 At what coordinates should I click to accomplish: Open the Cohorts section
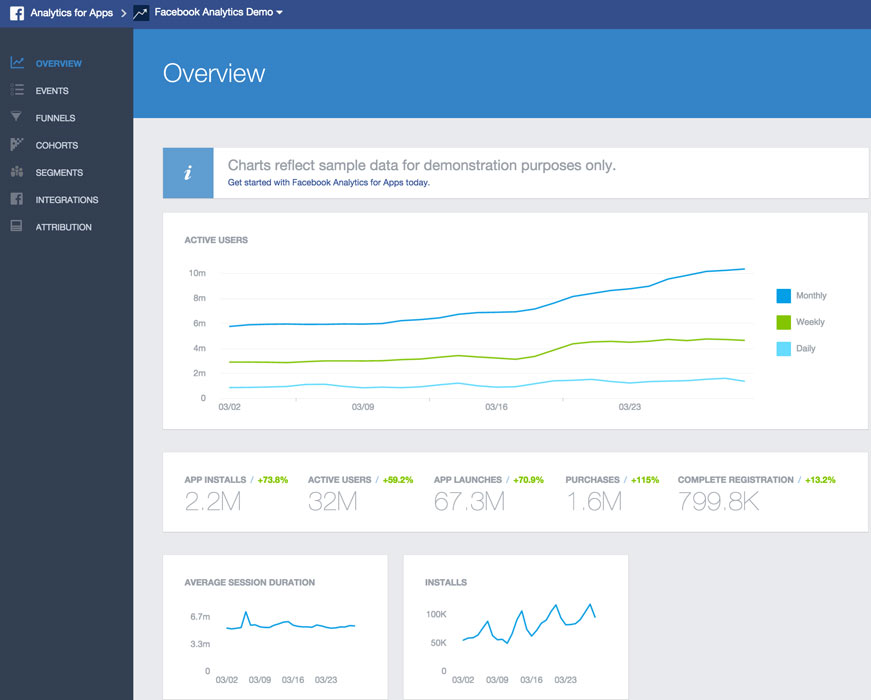tap(57, 145)
